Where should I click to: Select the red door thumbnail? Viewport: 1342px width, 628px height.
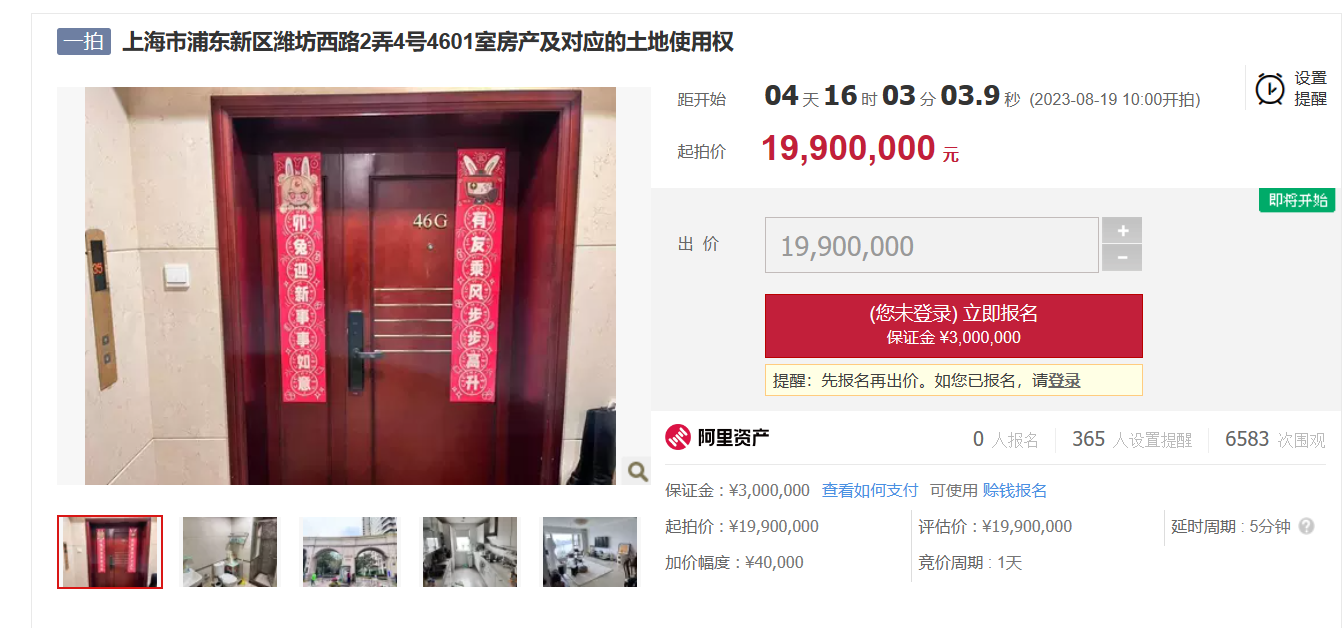[110, 552]
